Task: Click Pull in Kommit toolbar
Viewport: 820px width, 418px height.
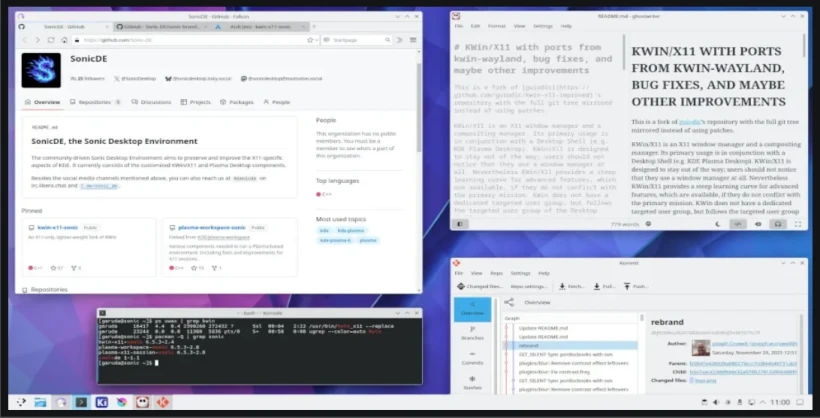Action: pyautogui.click(x=604, y=286)
